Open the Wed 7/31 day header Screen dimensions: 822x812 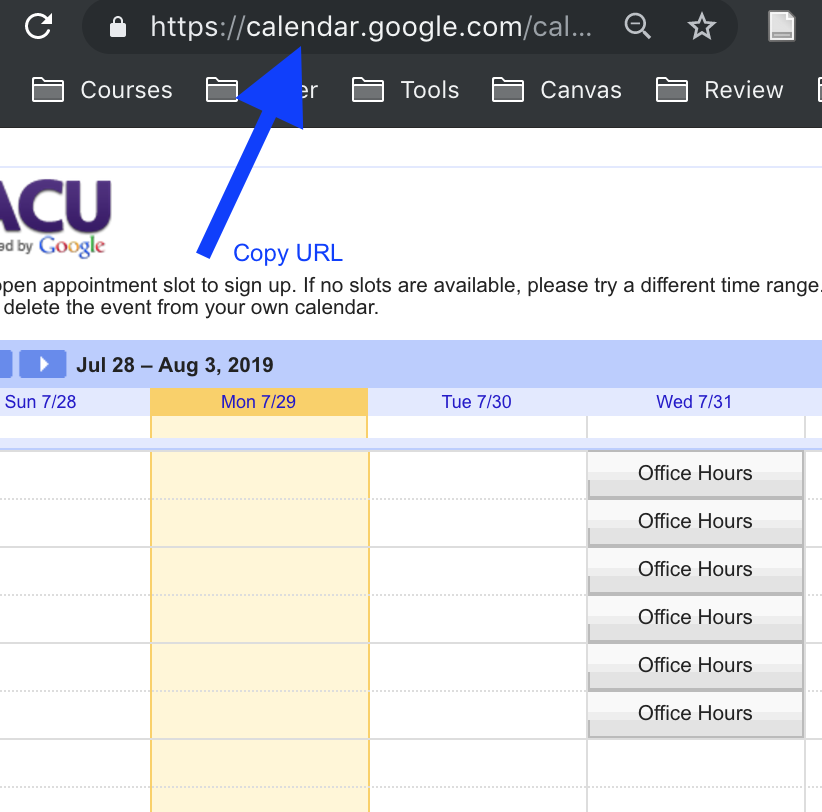[x=694, y=402]
